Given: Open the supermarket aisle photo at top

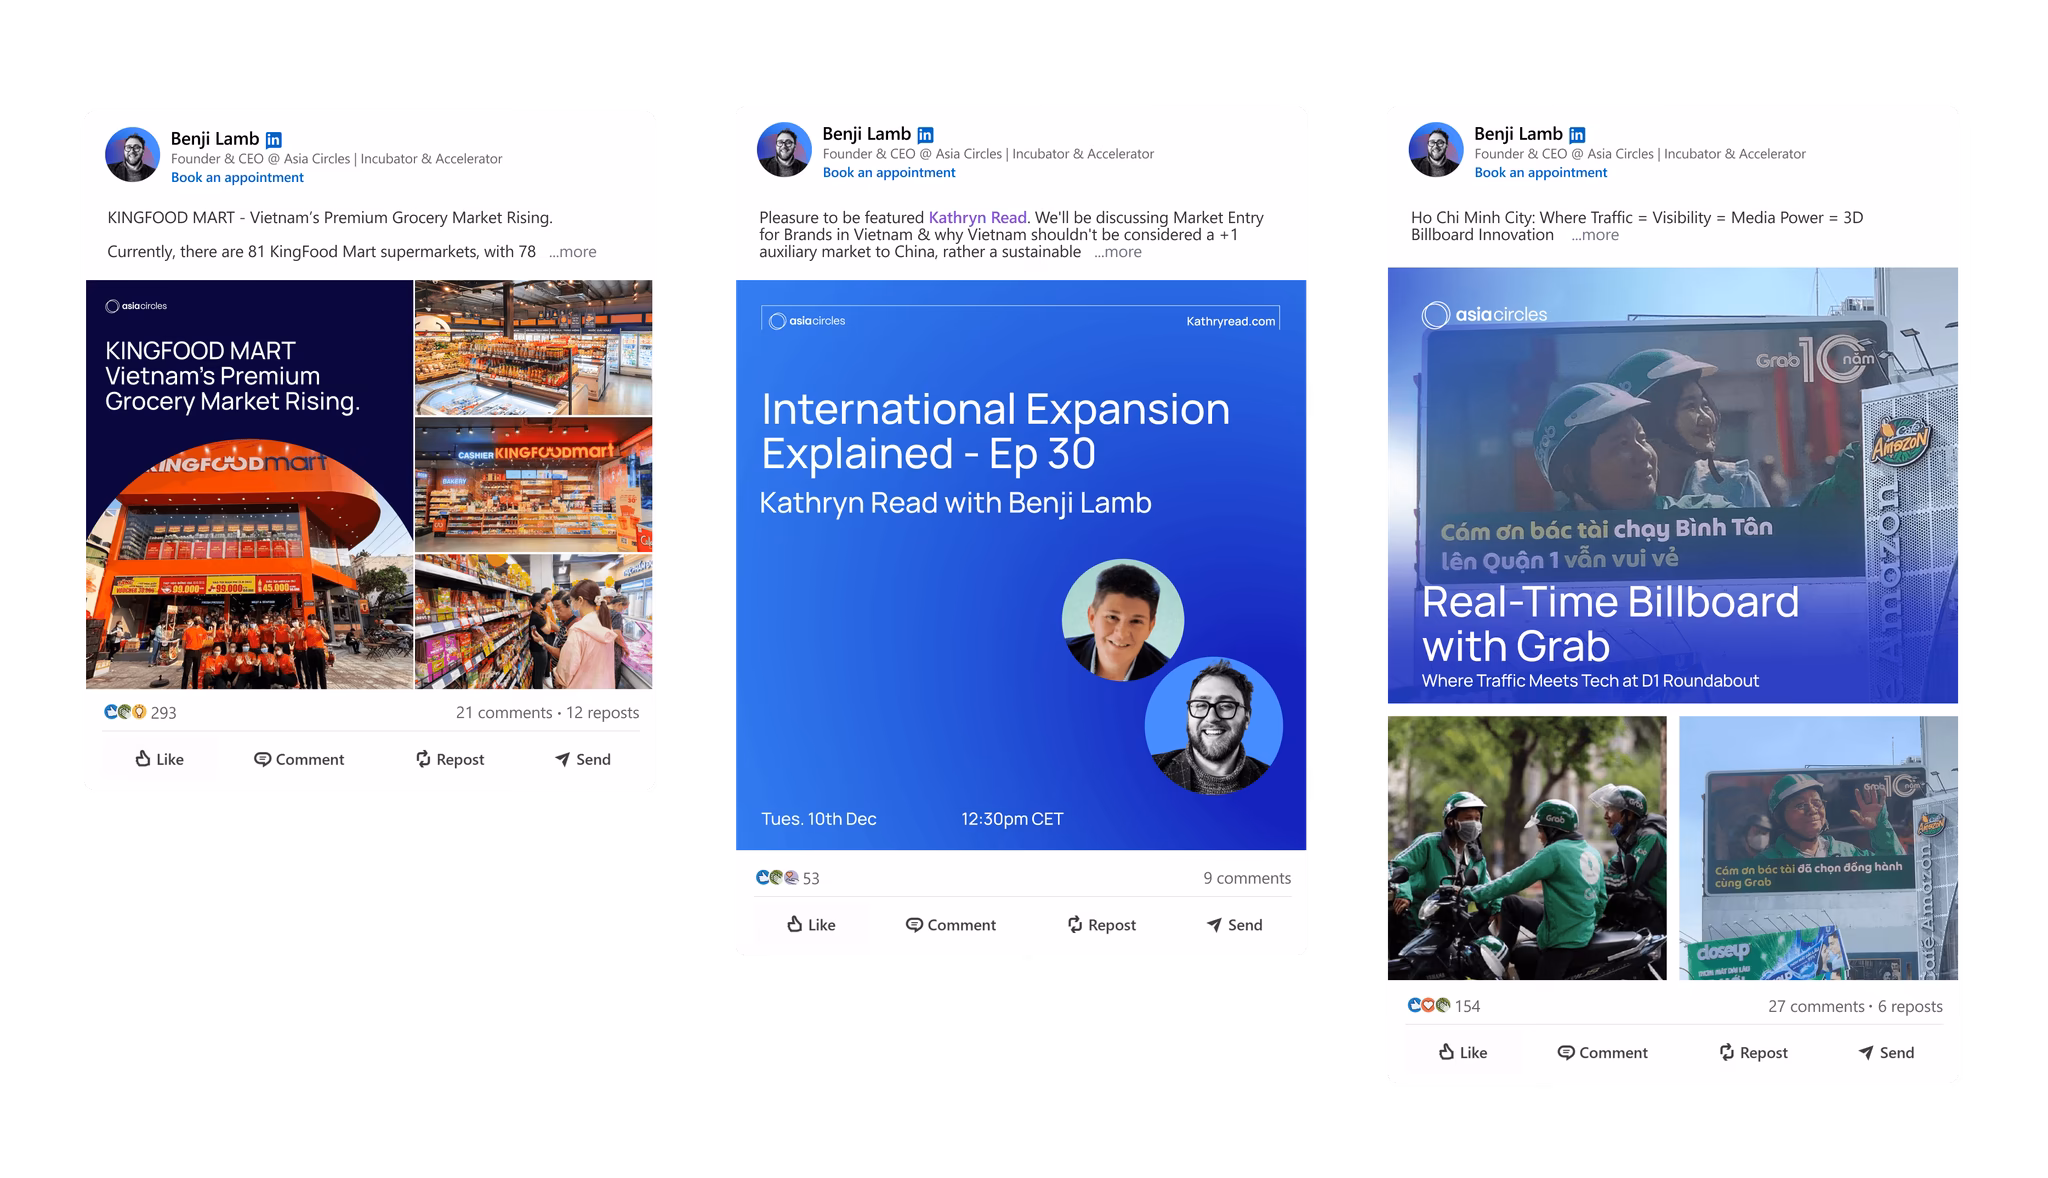Looking at the screenshot, I should pyautogui.click(x=534, y=347).
